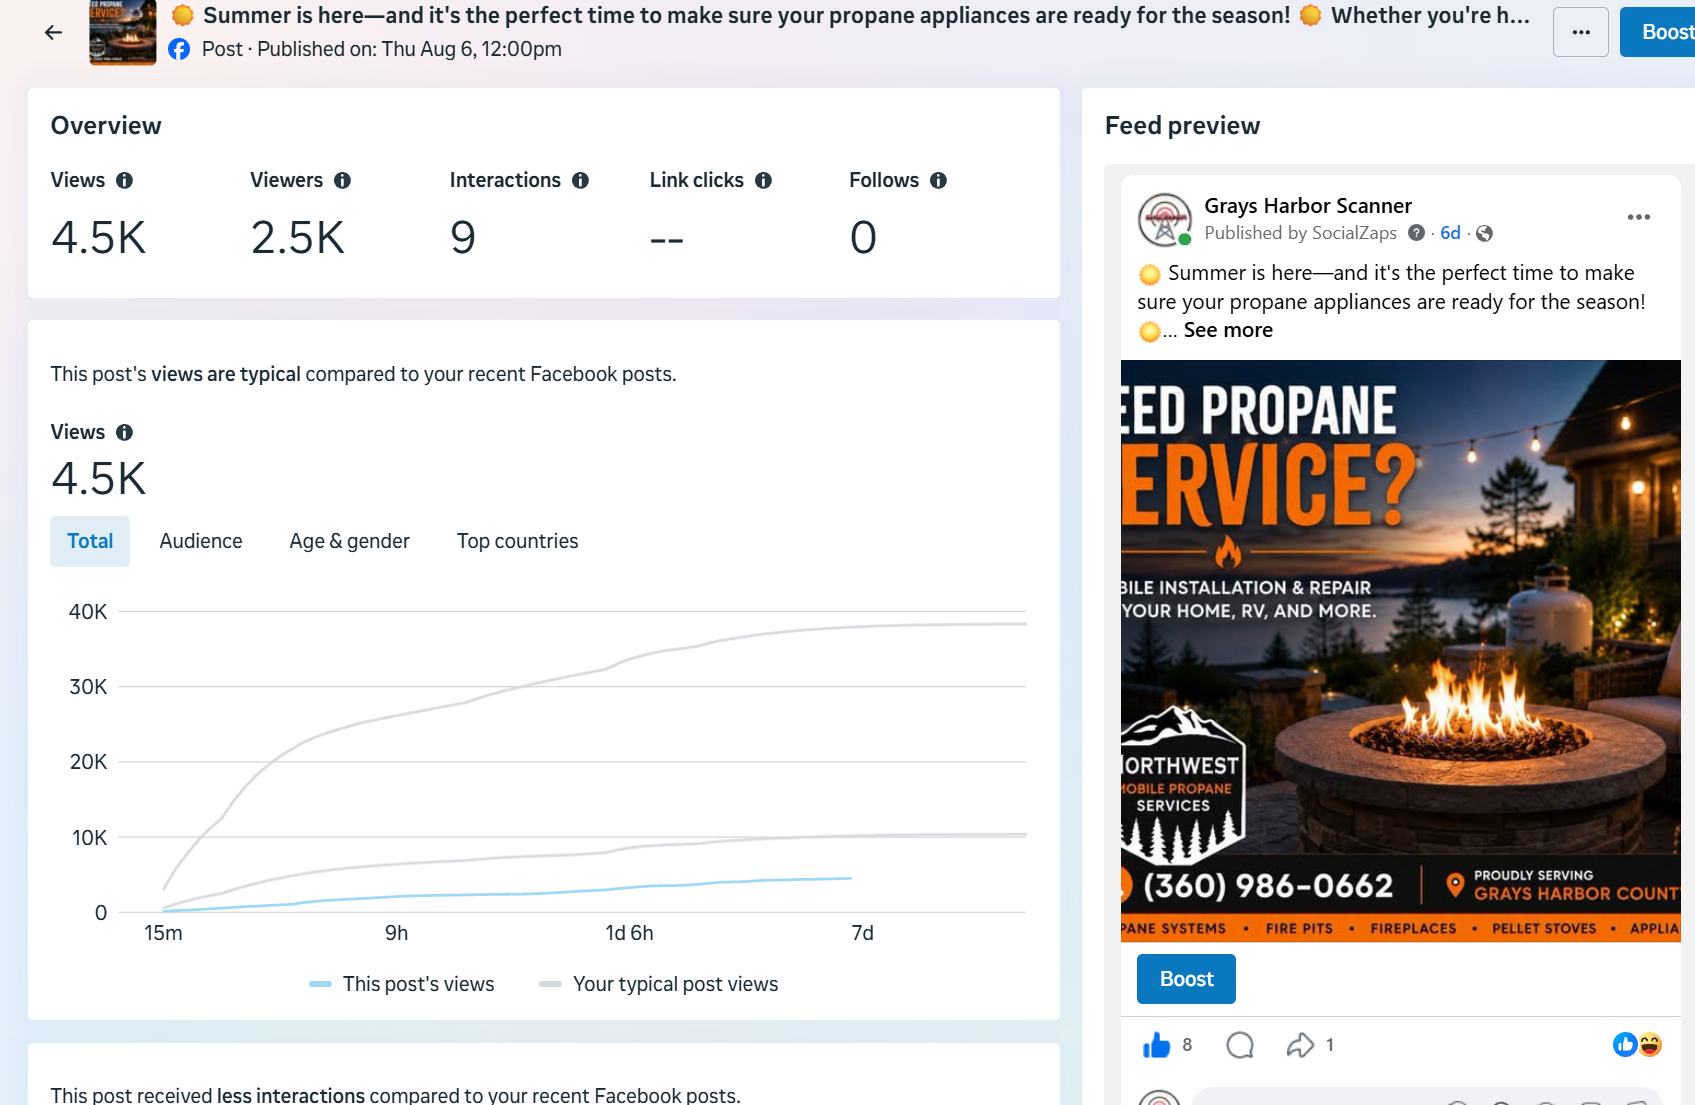Click the 'Published by SocialZaps' text
Image resolution: width=1695 pixels, height=1105 pixels.
[x=1300, y=233]
